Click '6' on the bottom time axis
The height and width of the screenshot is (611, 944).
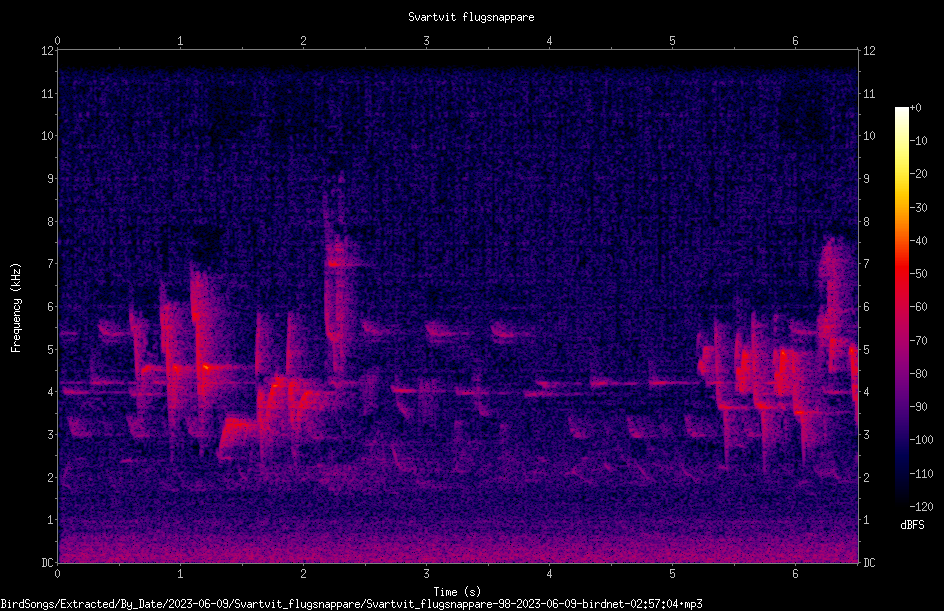click(795, 574)
